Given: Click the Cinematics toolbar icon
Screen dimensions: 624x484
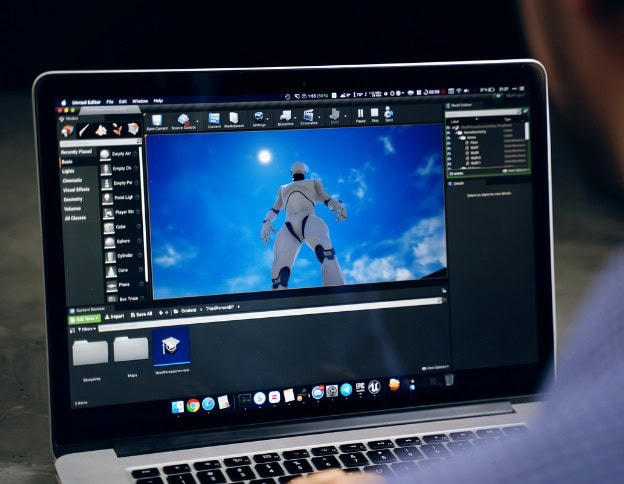Looking at the screenshot, I should coord(308,117).
